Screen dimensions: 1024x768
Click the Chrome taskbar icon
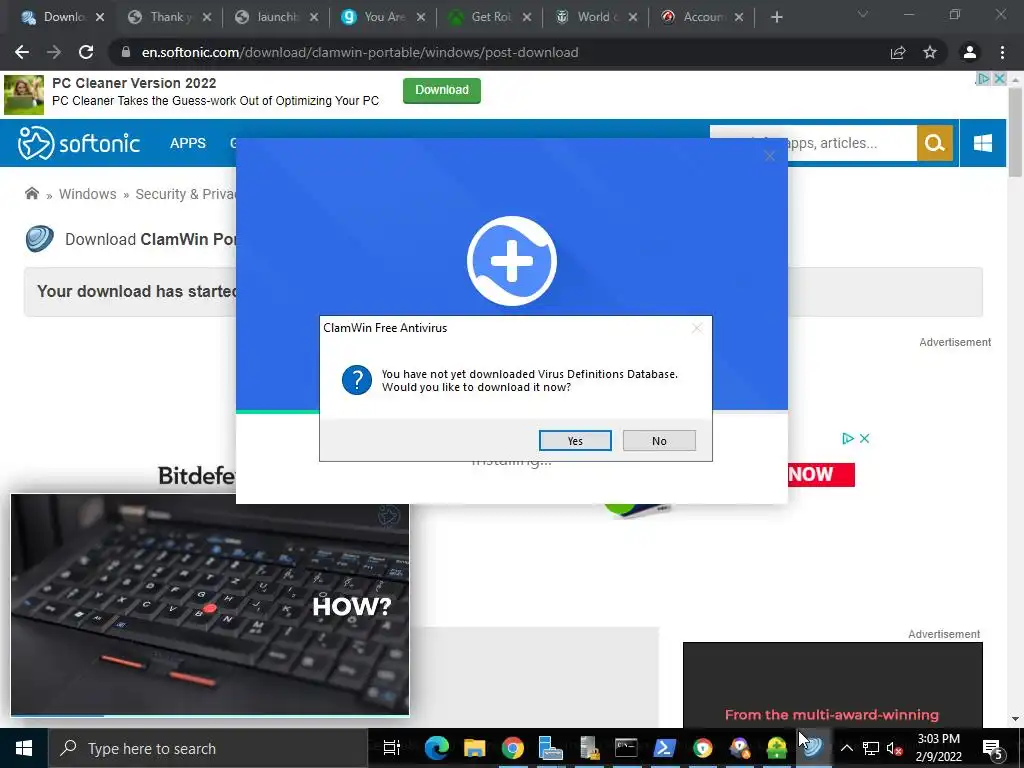(513, 748)
